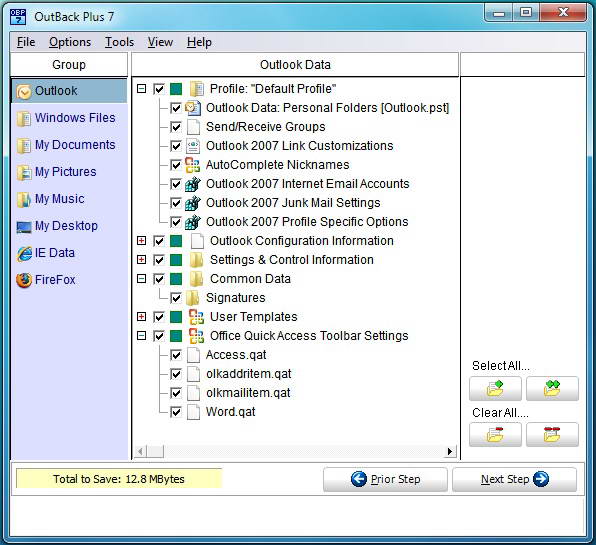Select the FireFox group icon

[x=24, y=280]
